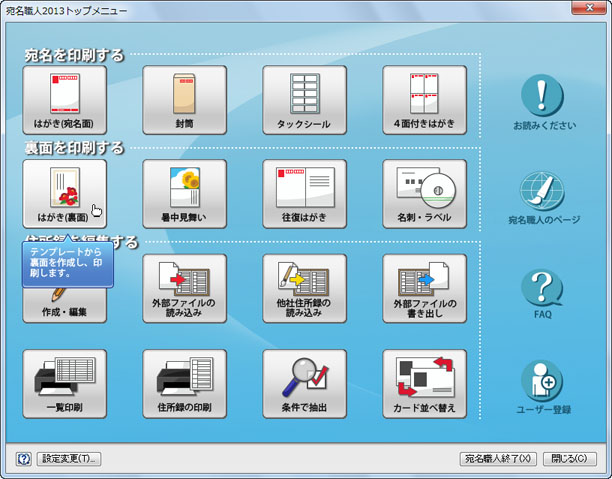Image resolution: width=612 pixels, height=479 pixels.
Task: Open タックシール label sheet printing
Action: (x=304, y=100)
